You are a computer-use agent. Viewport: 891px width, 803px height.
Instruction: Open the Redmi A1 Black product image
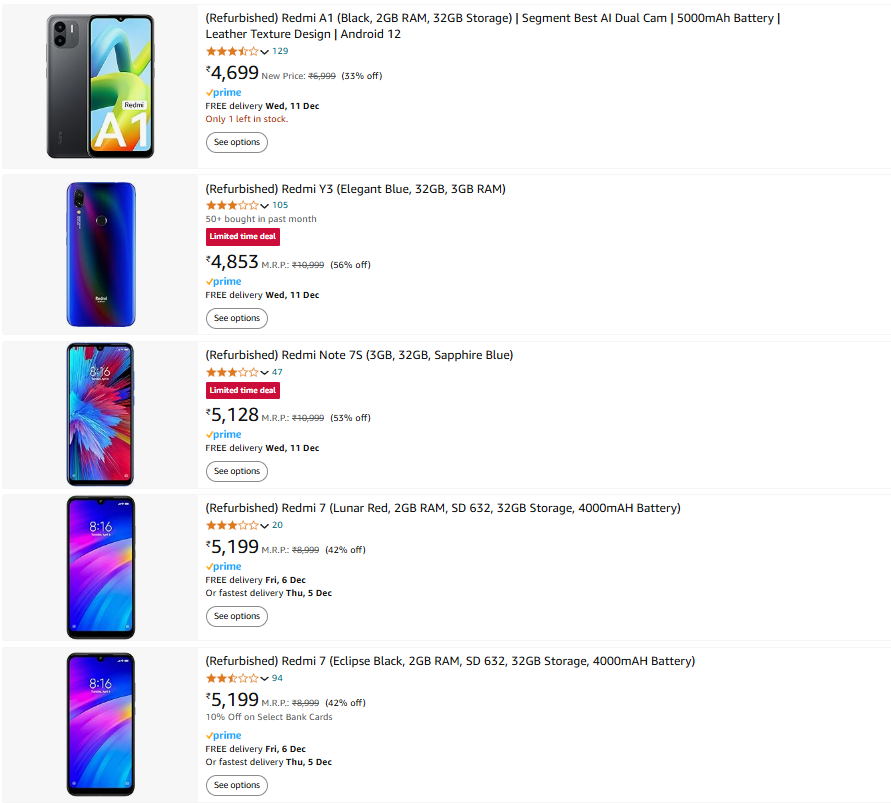coord(100,86)
